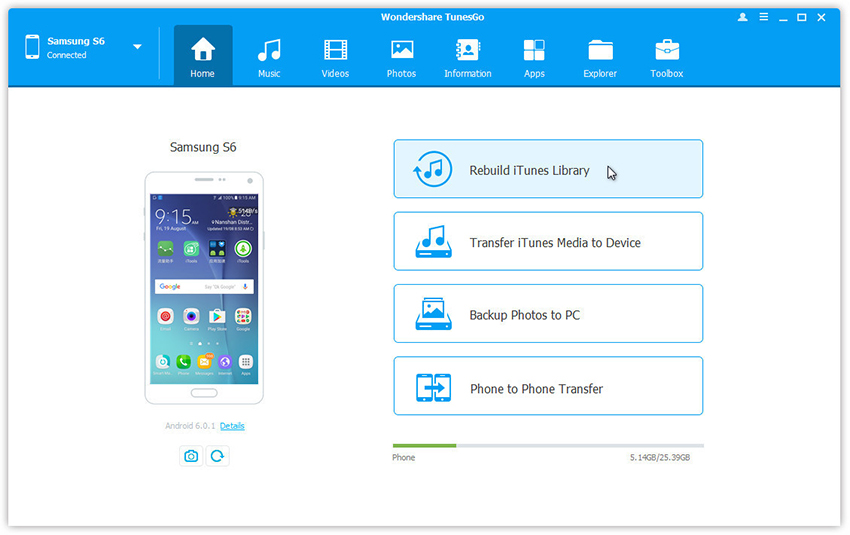Click the connected phone icon in header
The height and width of the screenshot is (535, 850).
click(x=32, y=47)
